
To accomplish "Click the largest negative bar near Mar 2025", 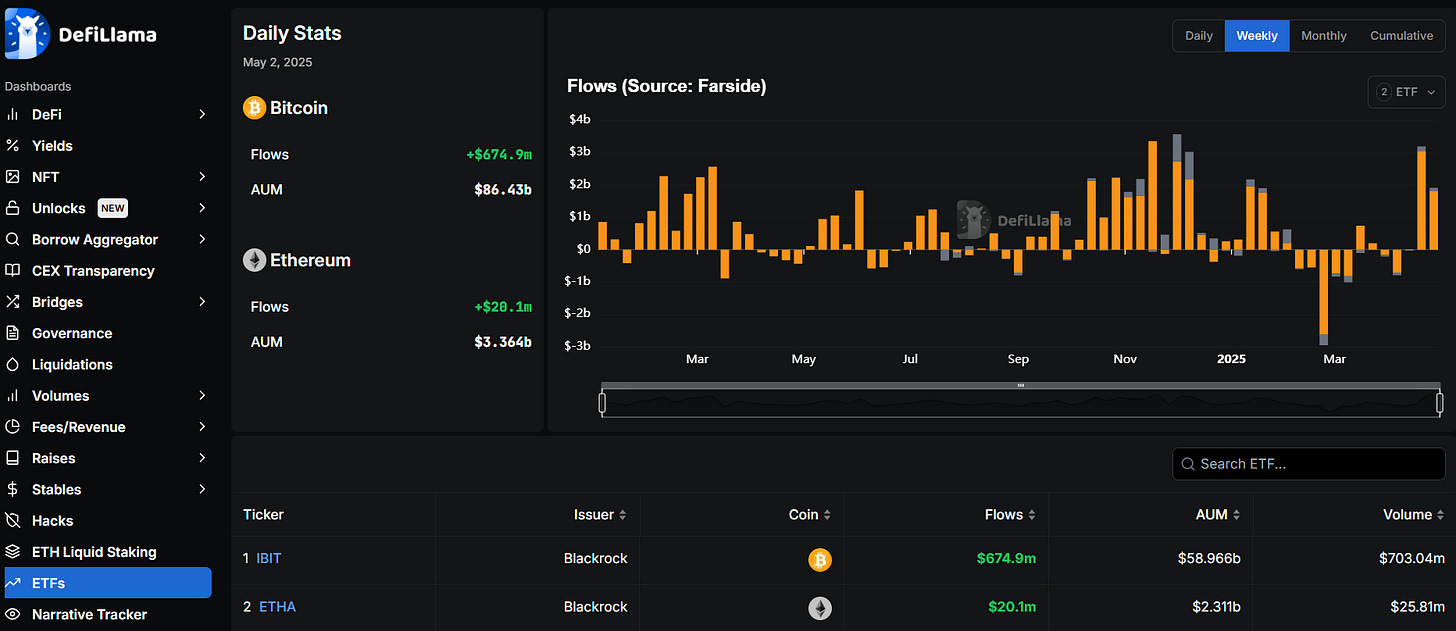I will coord(1324,296).
